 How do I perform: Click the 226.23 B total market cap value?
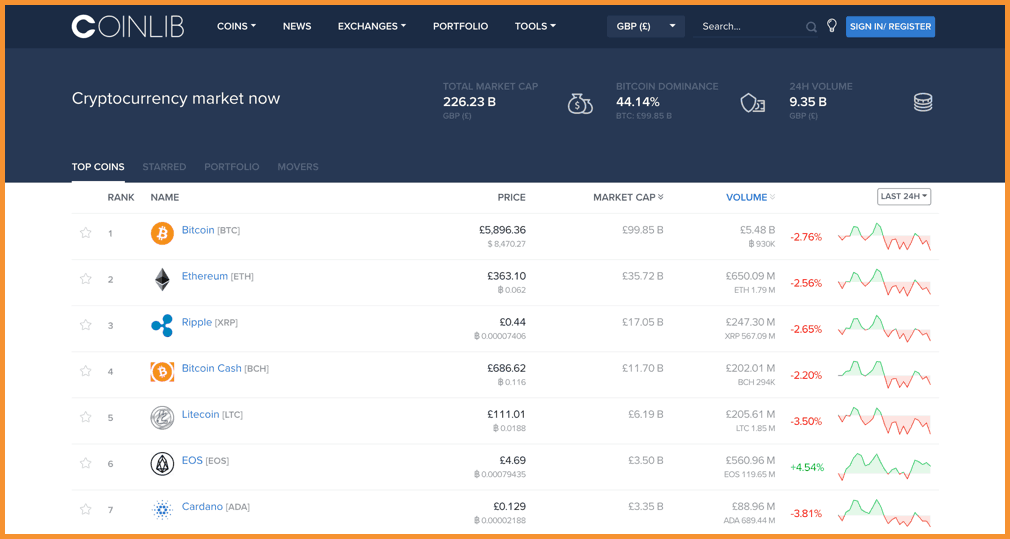click(470, 102)
